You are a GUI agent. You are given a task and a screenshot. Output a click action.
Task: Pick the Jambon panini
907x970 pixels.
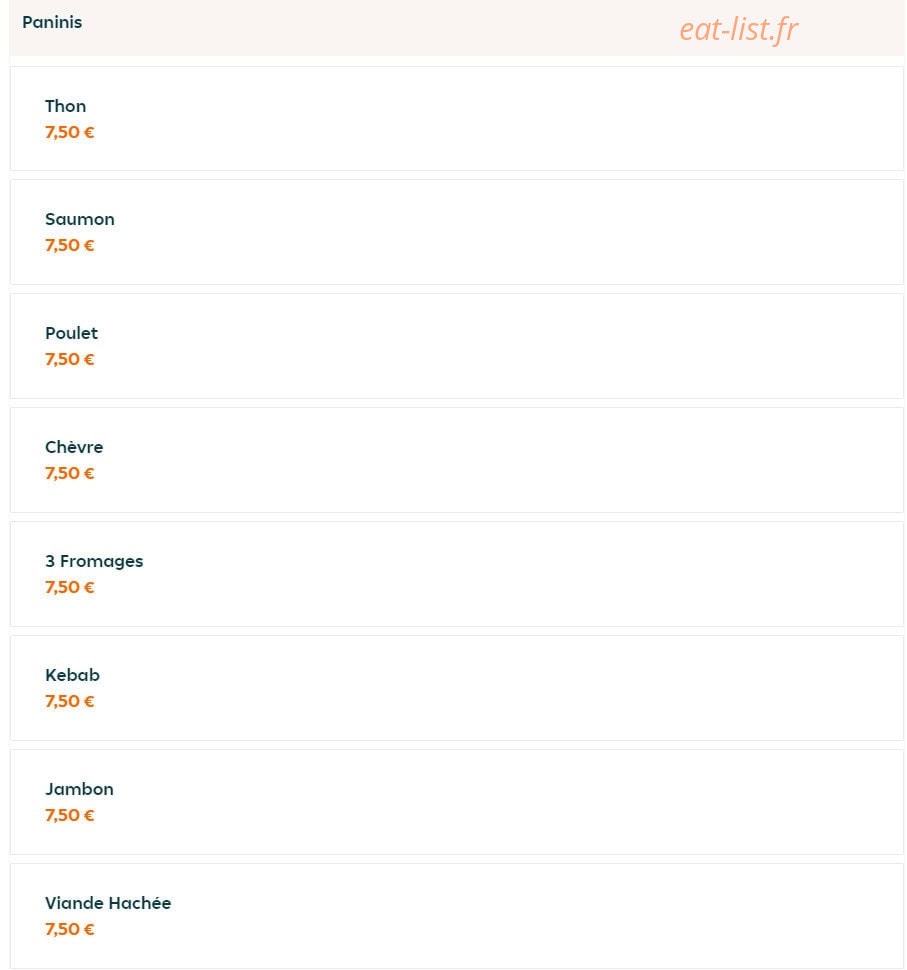(x=457, y=802)
